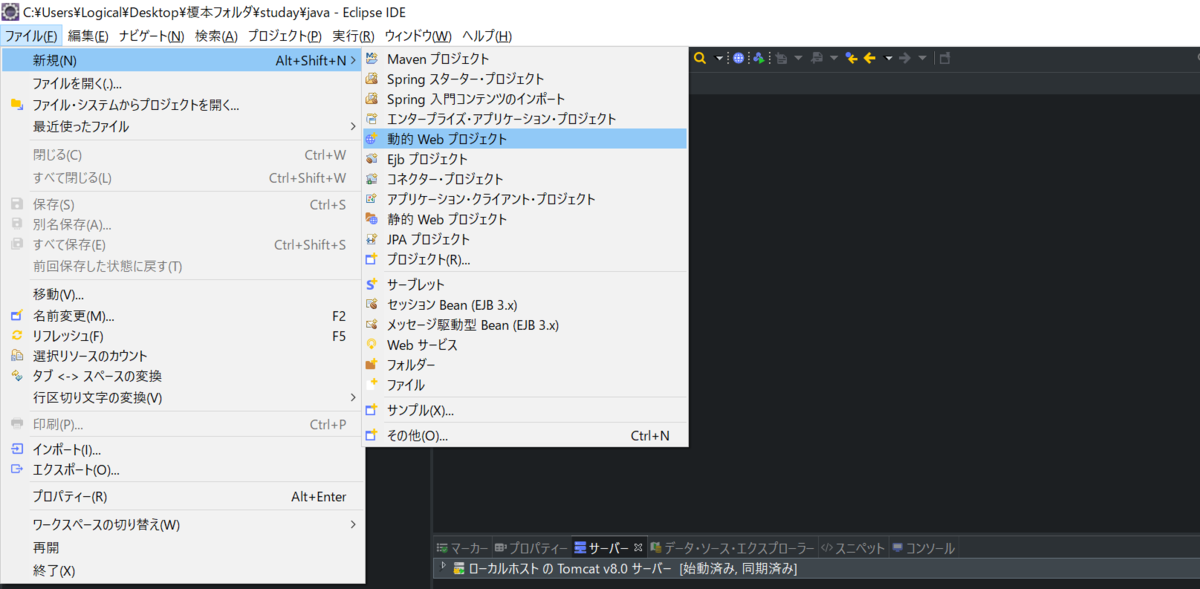Click the yellow search magnifier toolbar icon
1200x589 pixels.
click(x=700, y=58)
